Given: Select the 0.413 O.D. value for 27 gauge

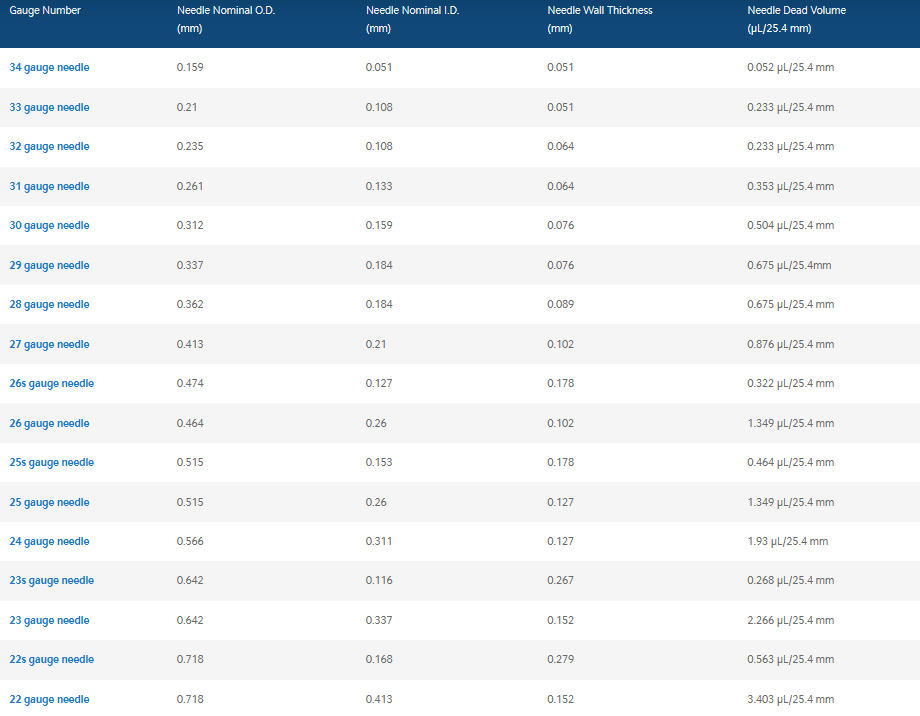Looking at the screenshot, I should (190, 344).
